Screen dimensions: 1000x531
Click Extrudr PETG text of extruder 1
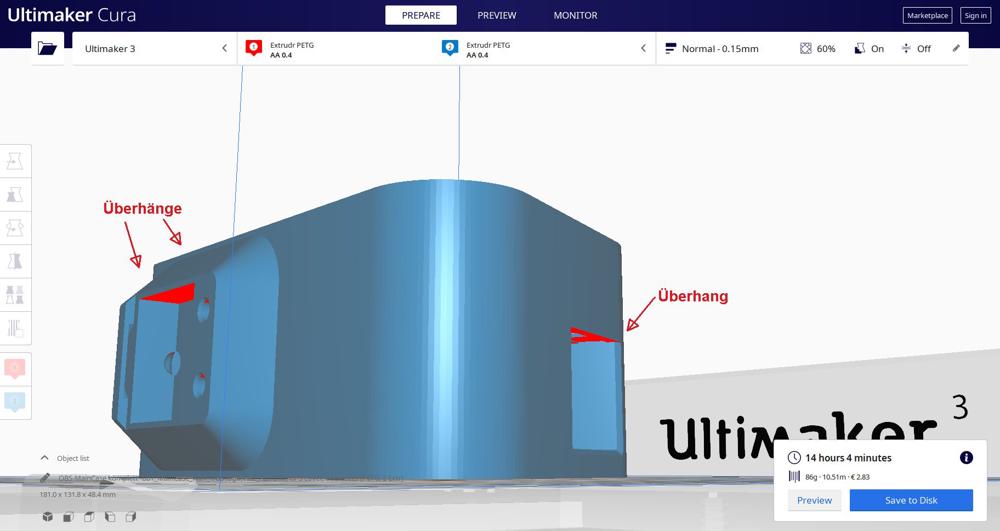tap(291, 45)
